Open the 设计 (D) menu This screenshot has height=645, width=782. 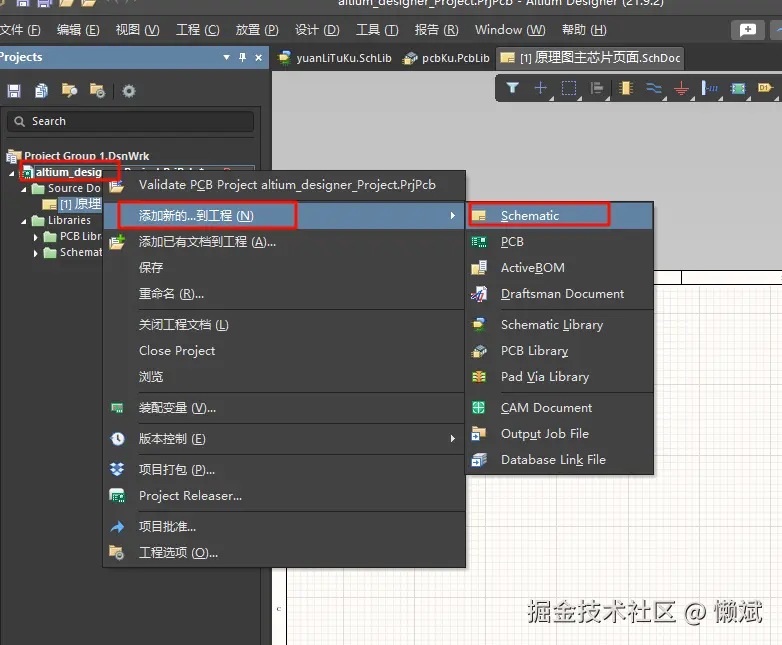pos(317,30)
